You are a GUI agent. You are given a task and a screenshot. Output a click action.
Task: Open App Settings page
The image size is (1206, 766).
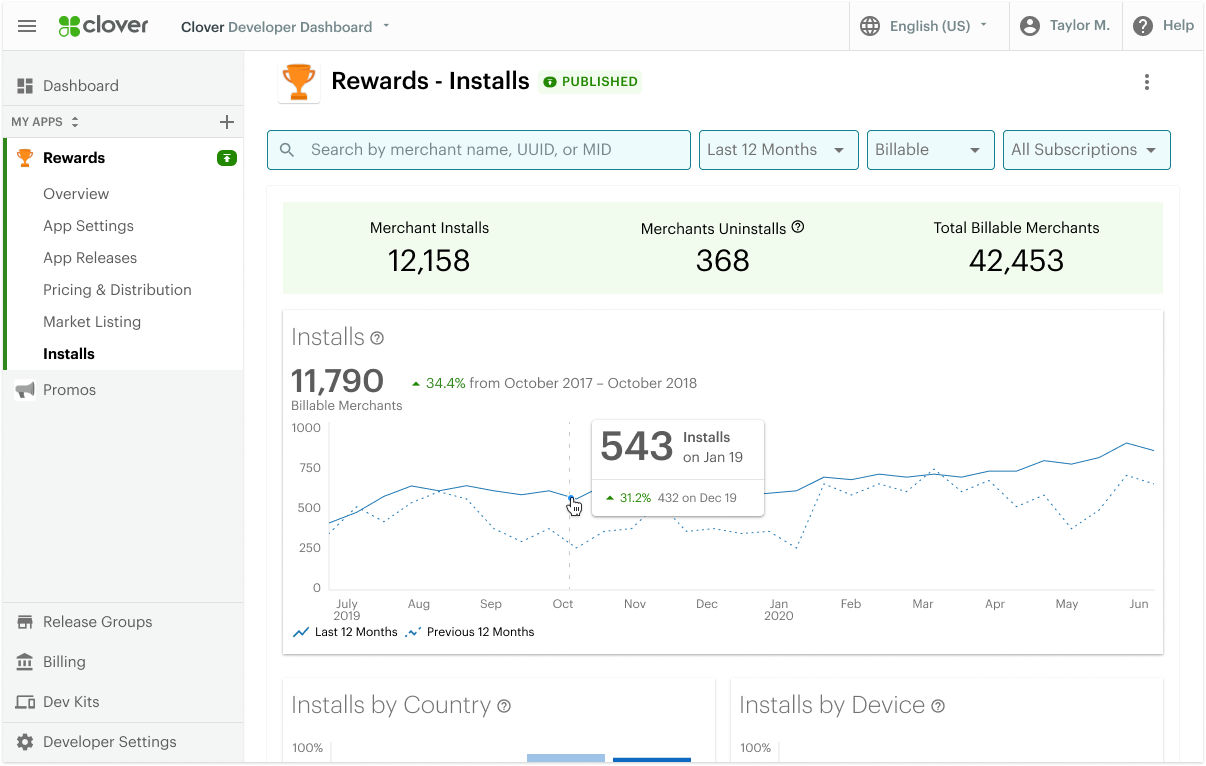point(88,226)
